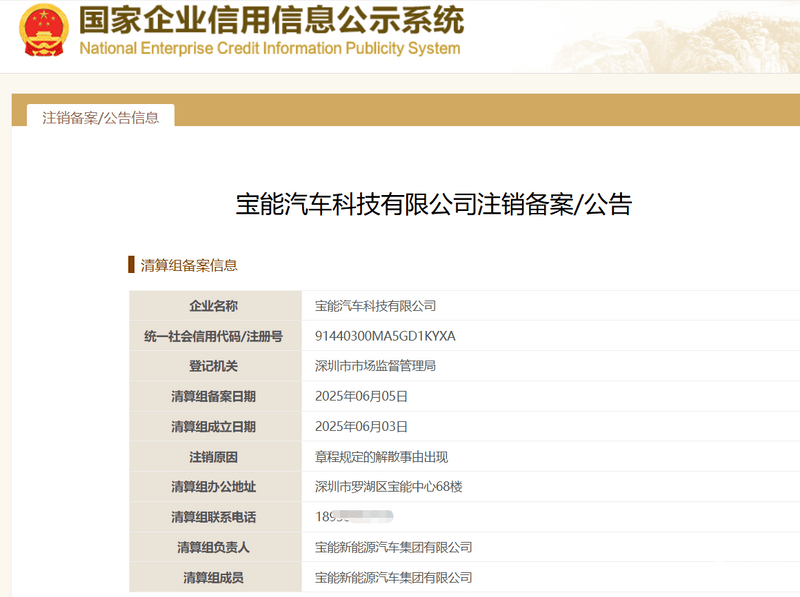Click the 注销原因 label cell

tap(215, 457)
